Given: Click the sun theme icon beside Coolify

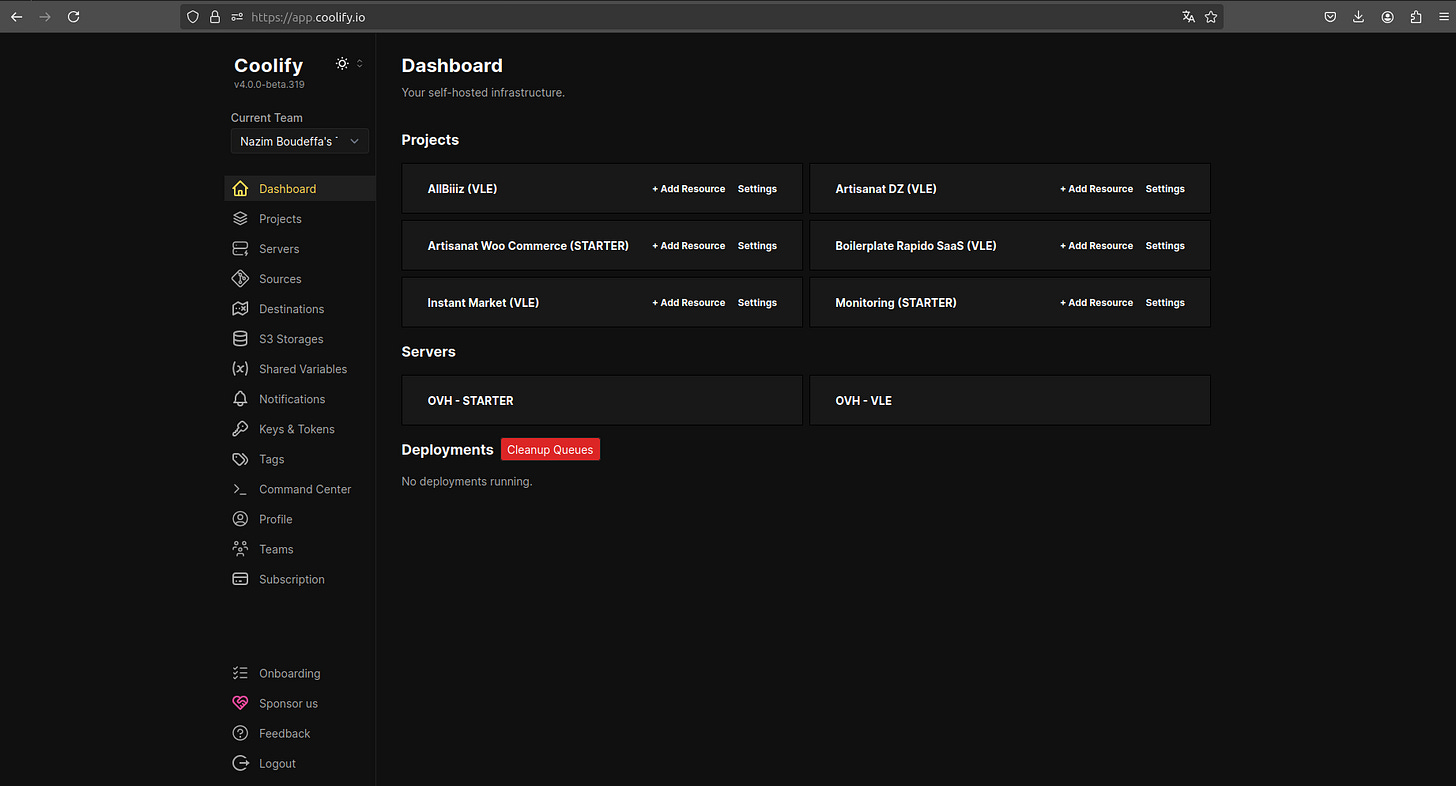Looking at the screenshot, I should 343,63.
